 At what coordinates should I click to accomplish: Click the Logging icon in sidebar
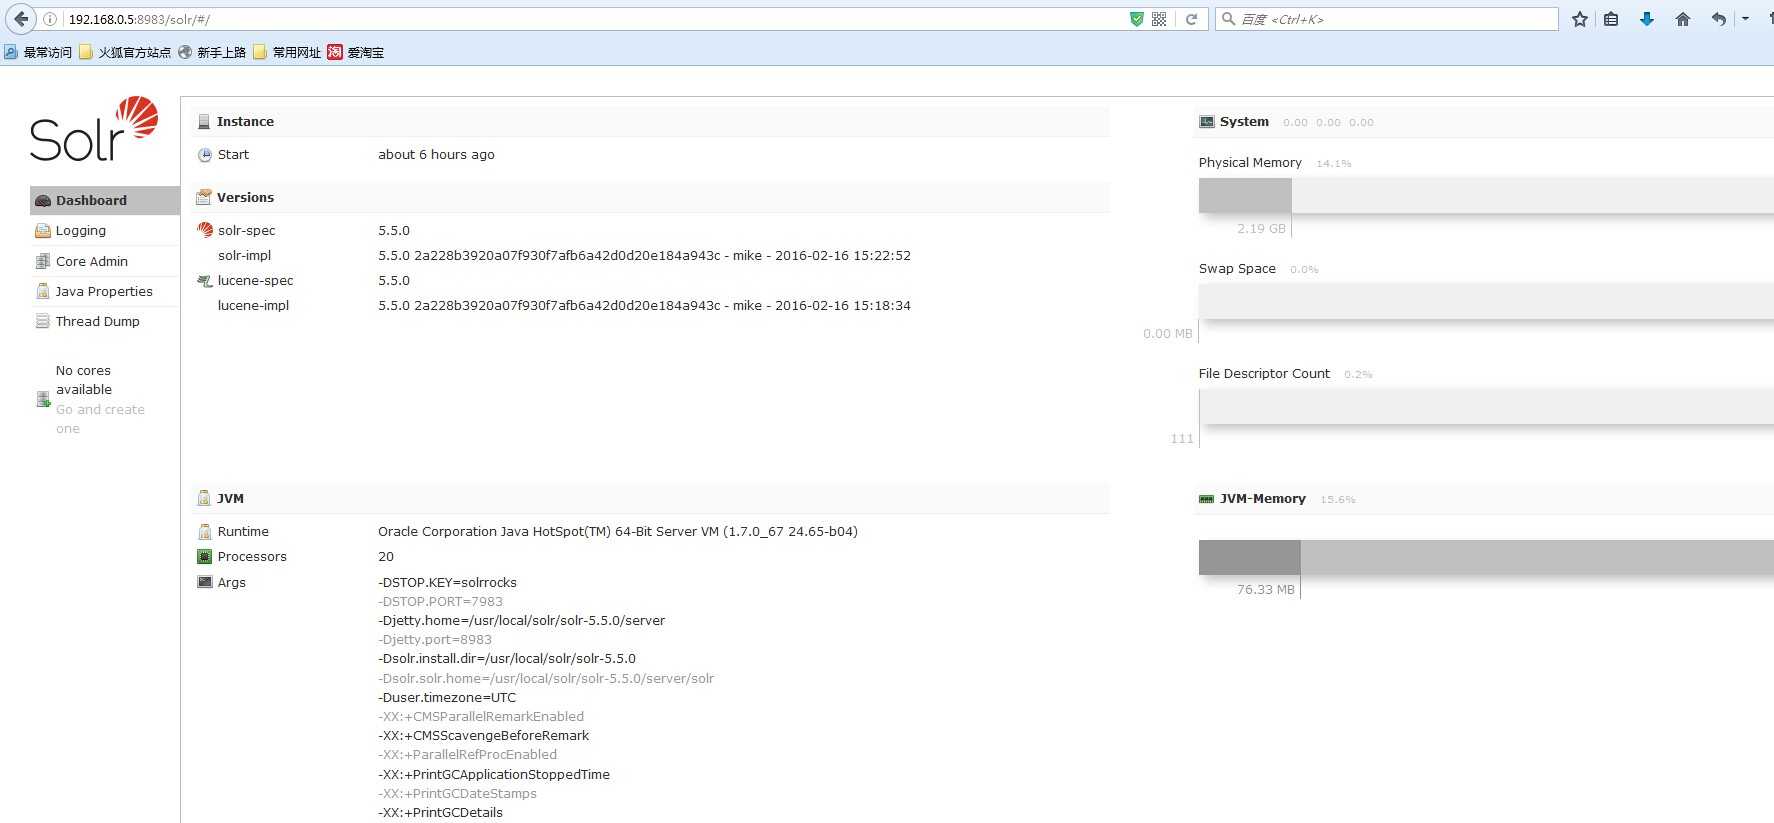43,231
